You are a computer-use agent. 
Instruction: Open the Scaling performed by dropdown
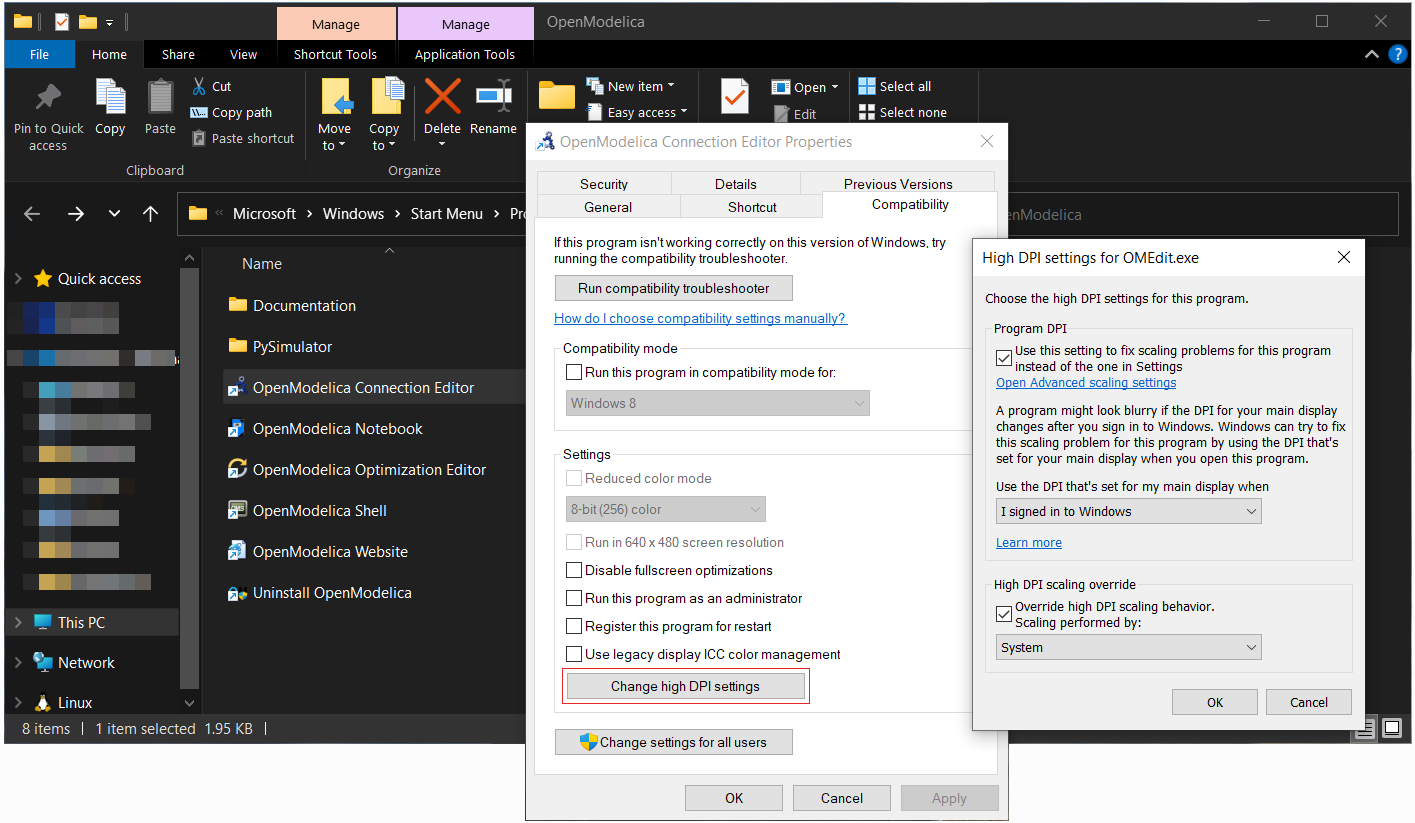(x=1128, y=647)
